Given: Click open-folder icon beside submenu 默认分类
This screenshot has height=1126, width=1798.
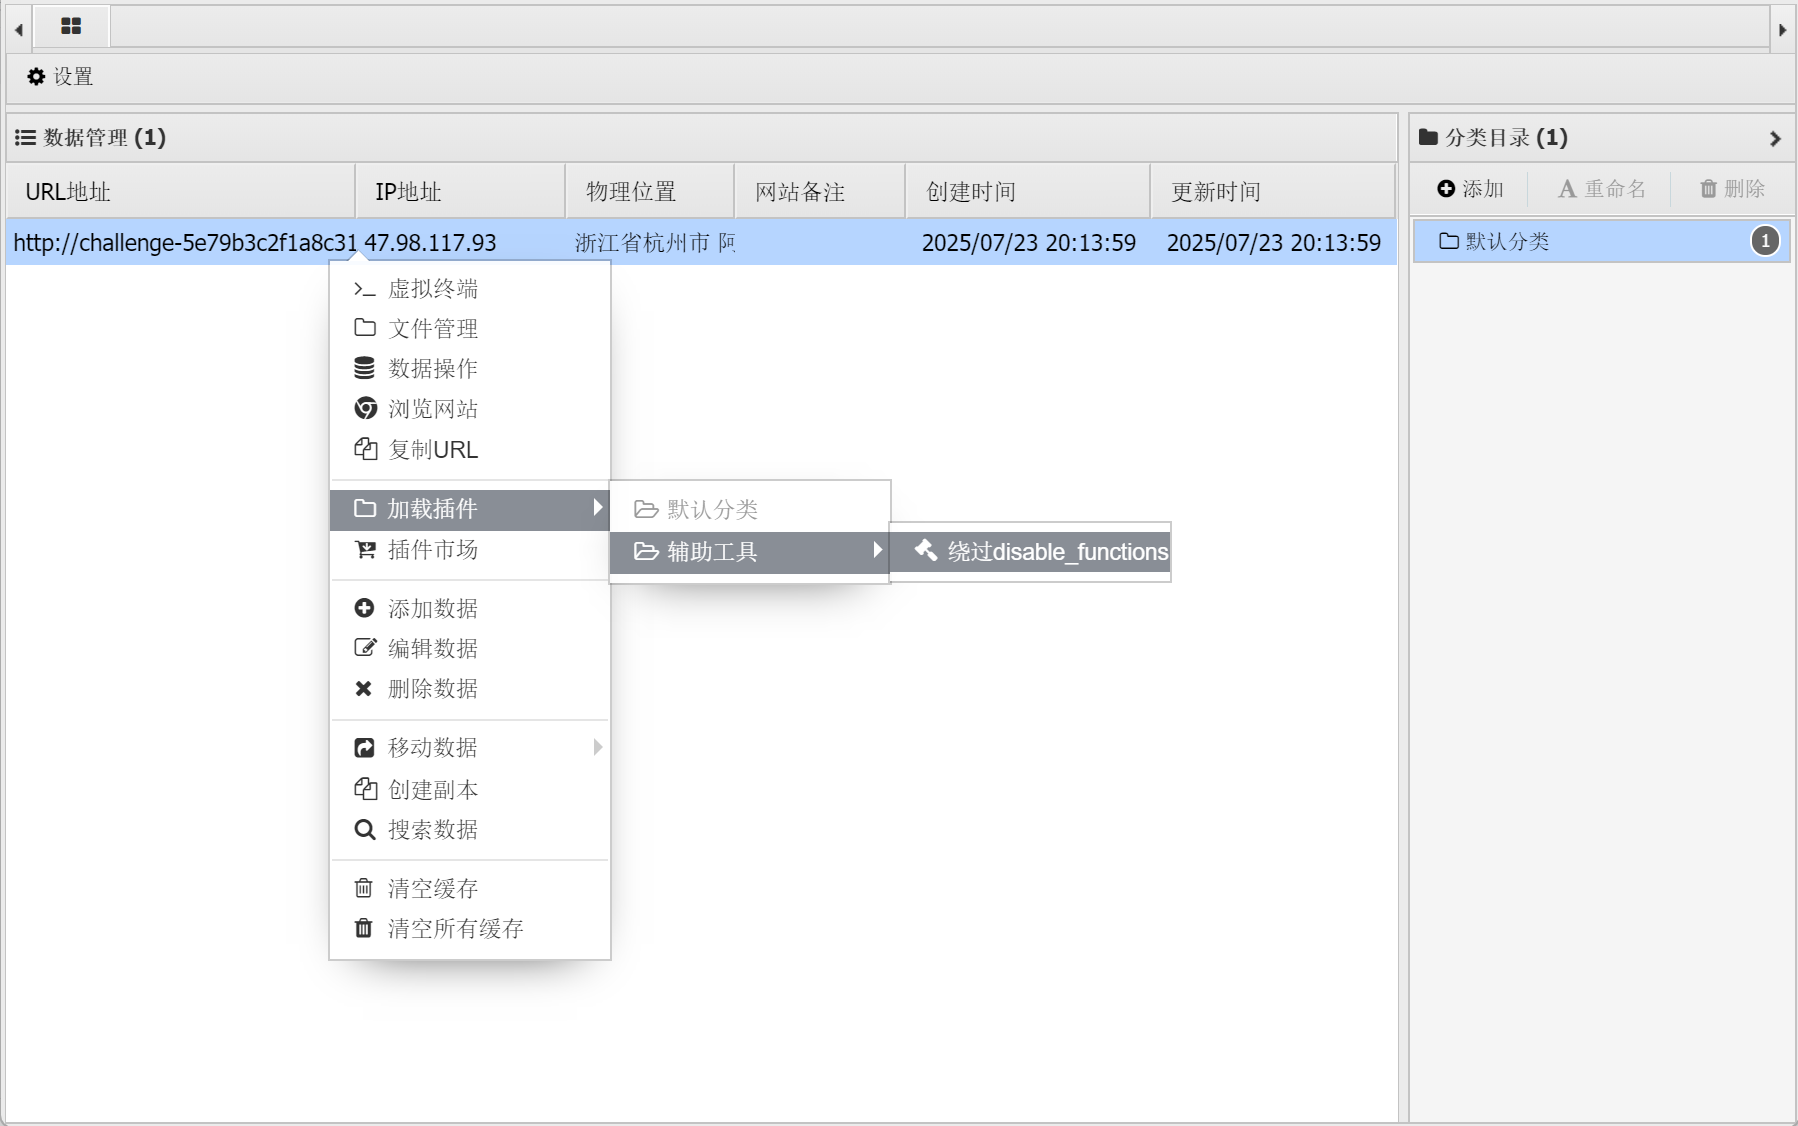Looking at the screenshot, I should click(646, 510).
